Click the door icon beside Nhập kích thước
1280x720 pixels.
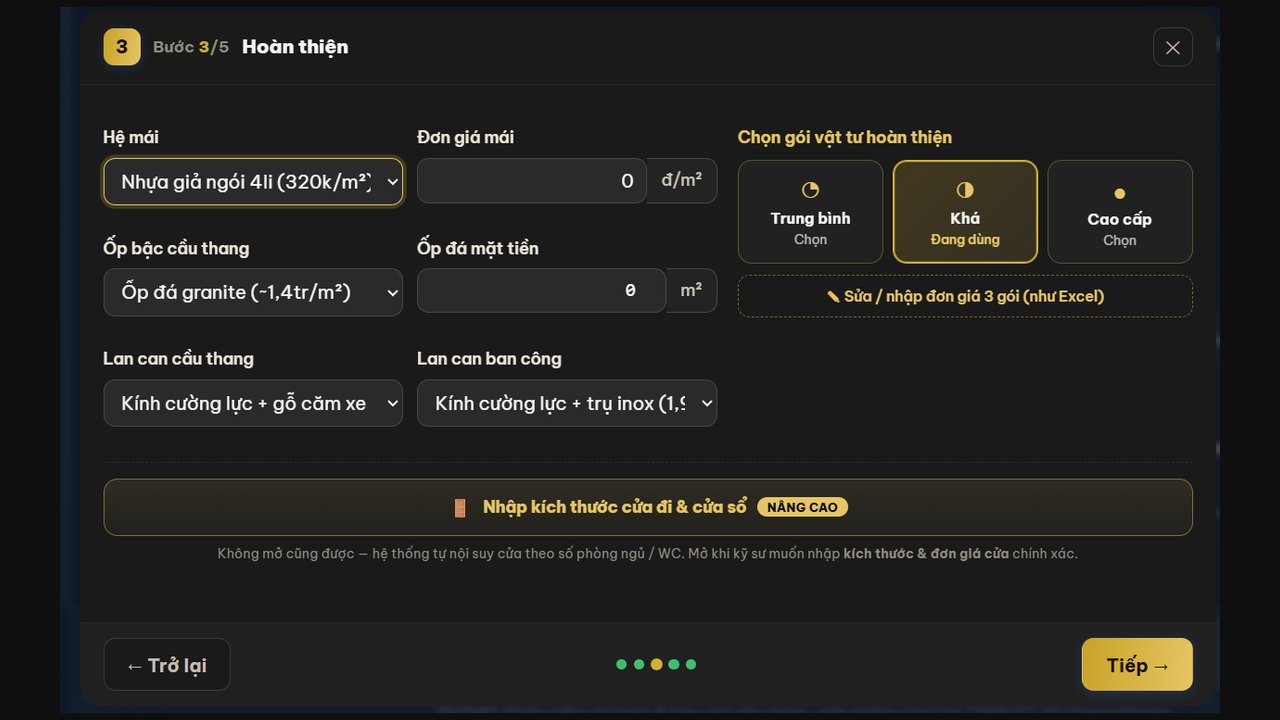point(460,507)
